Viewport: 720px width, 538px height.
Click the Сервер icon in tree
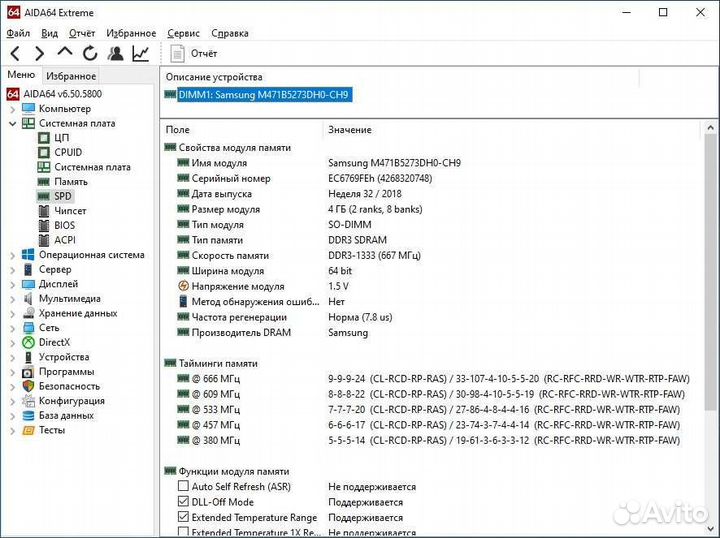pos(28,269)
